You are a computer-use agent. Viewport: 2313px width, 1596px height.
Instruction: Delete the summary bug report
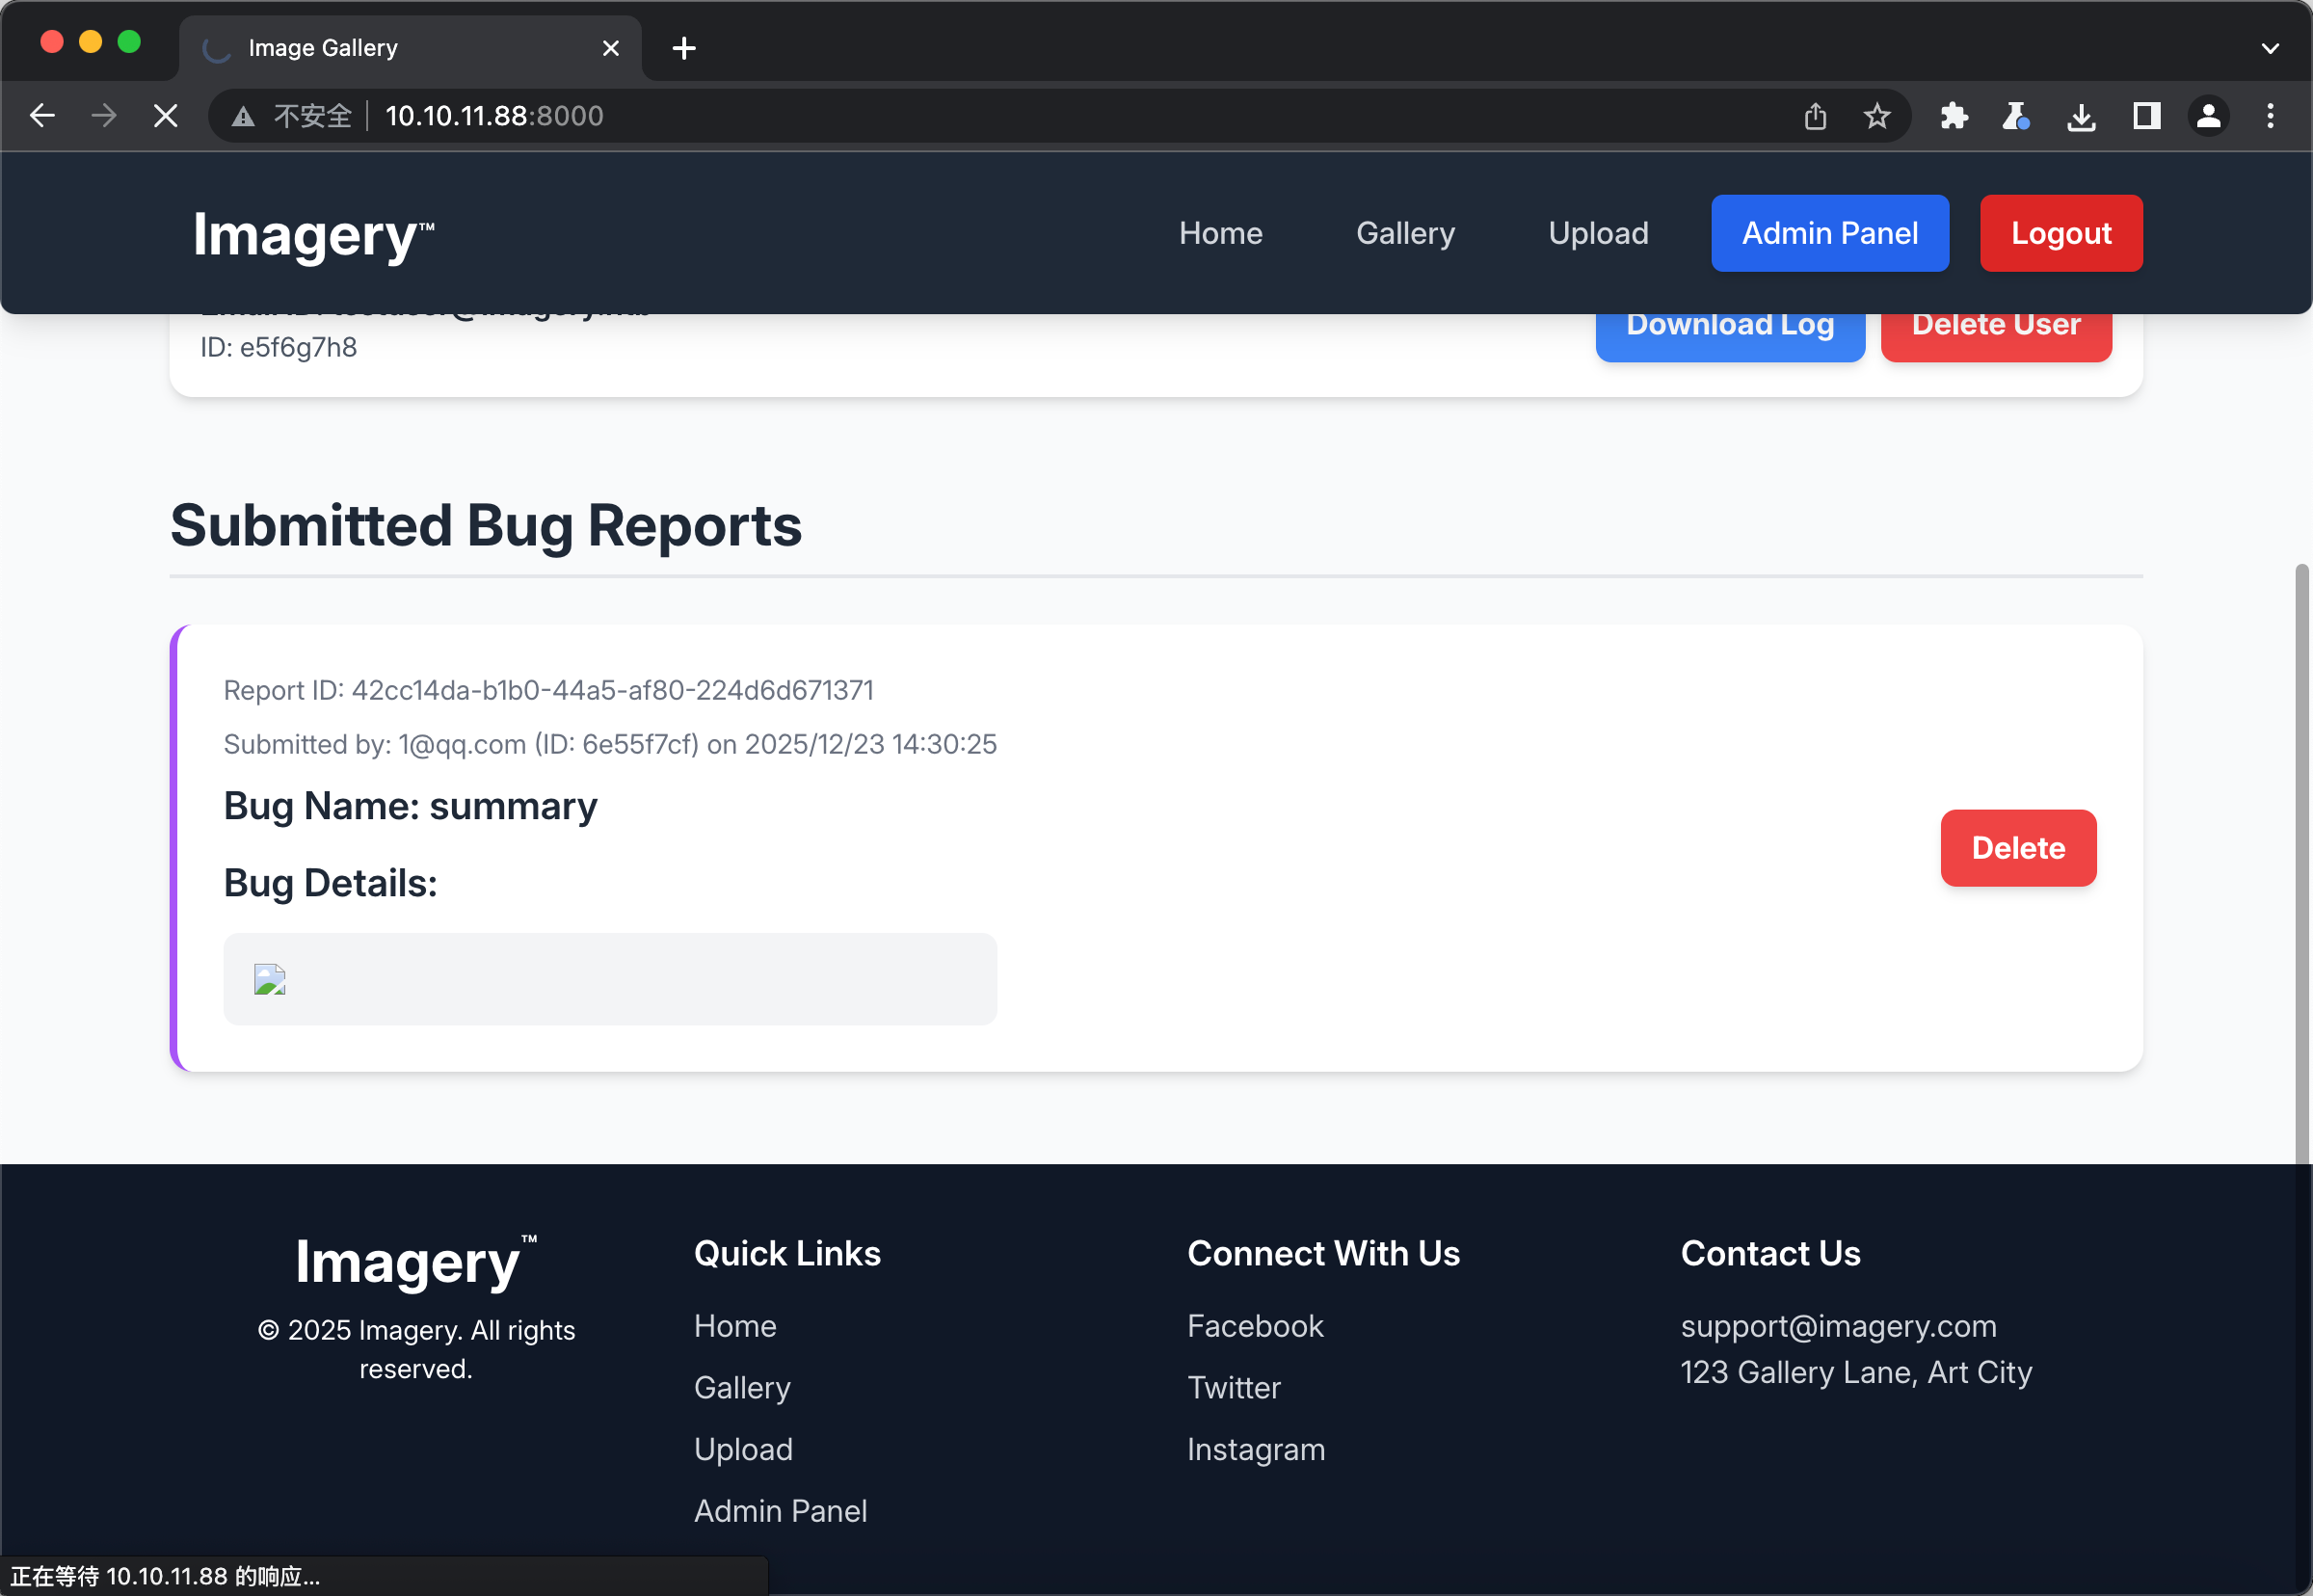[2017, 848]
